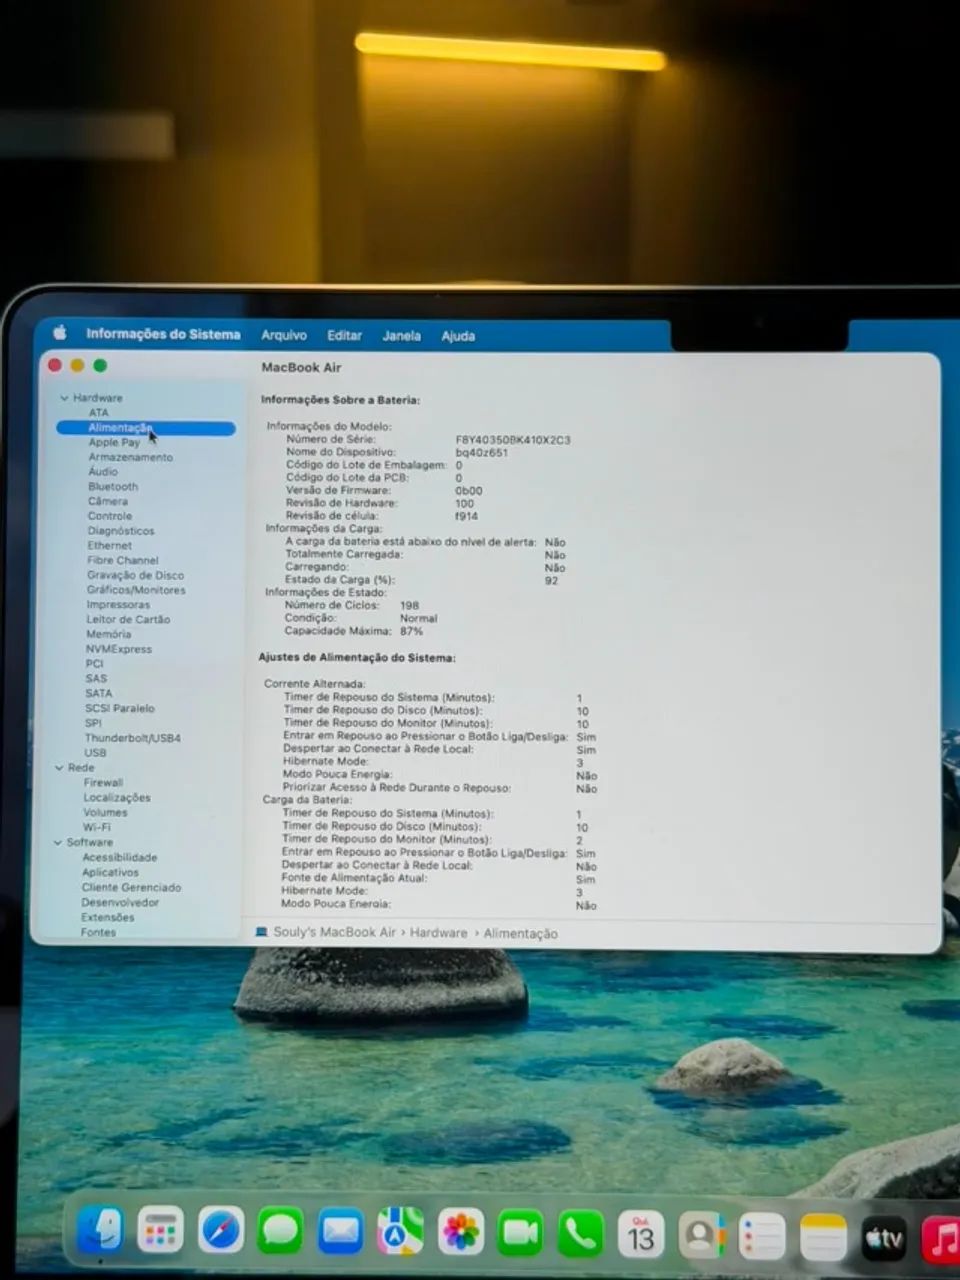Select Gravação de Disco in the sidebar
The height and width of the screenshot is (1280, 960).
pos(135,575)
